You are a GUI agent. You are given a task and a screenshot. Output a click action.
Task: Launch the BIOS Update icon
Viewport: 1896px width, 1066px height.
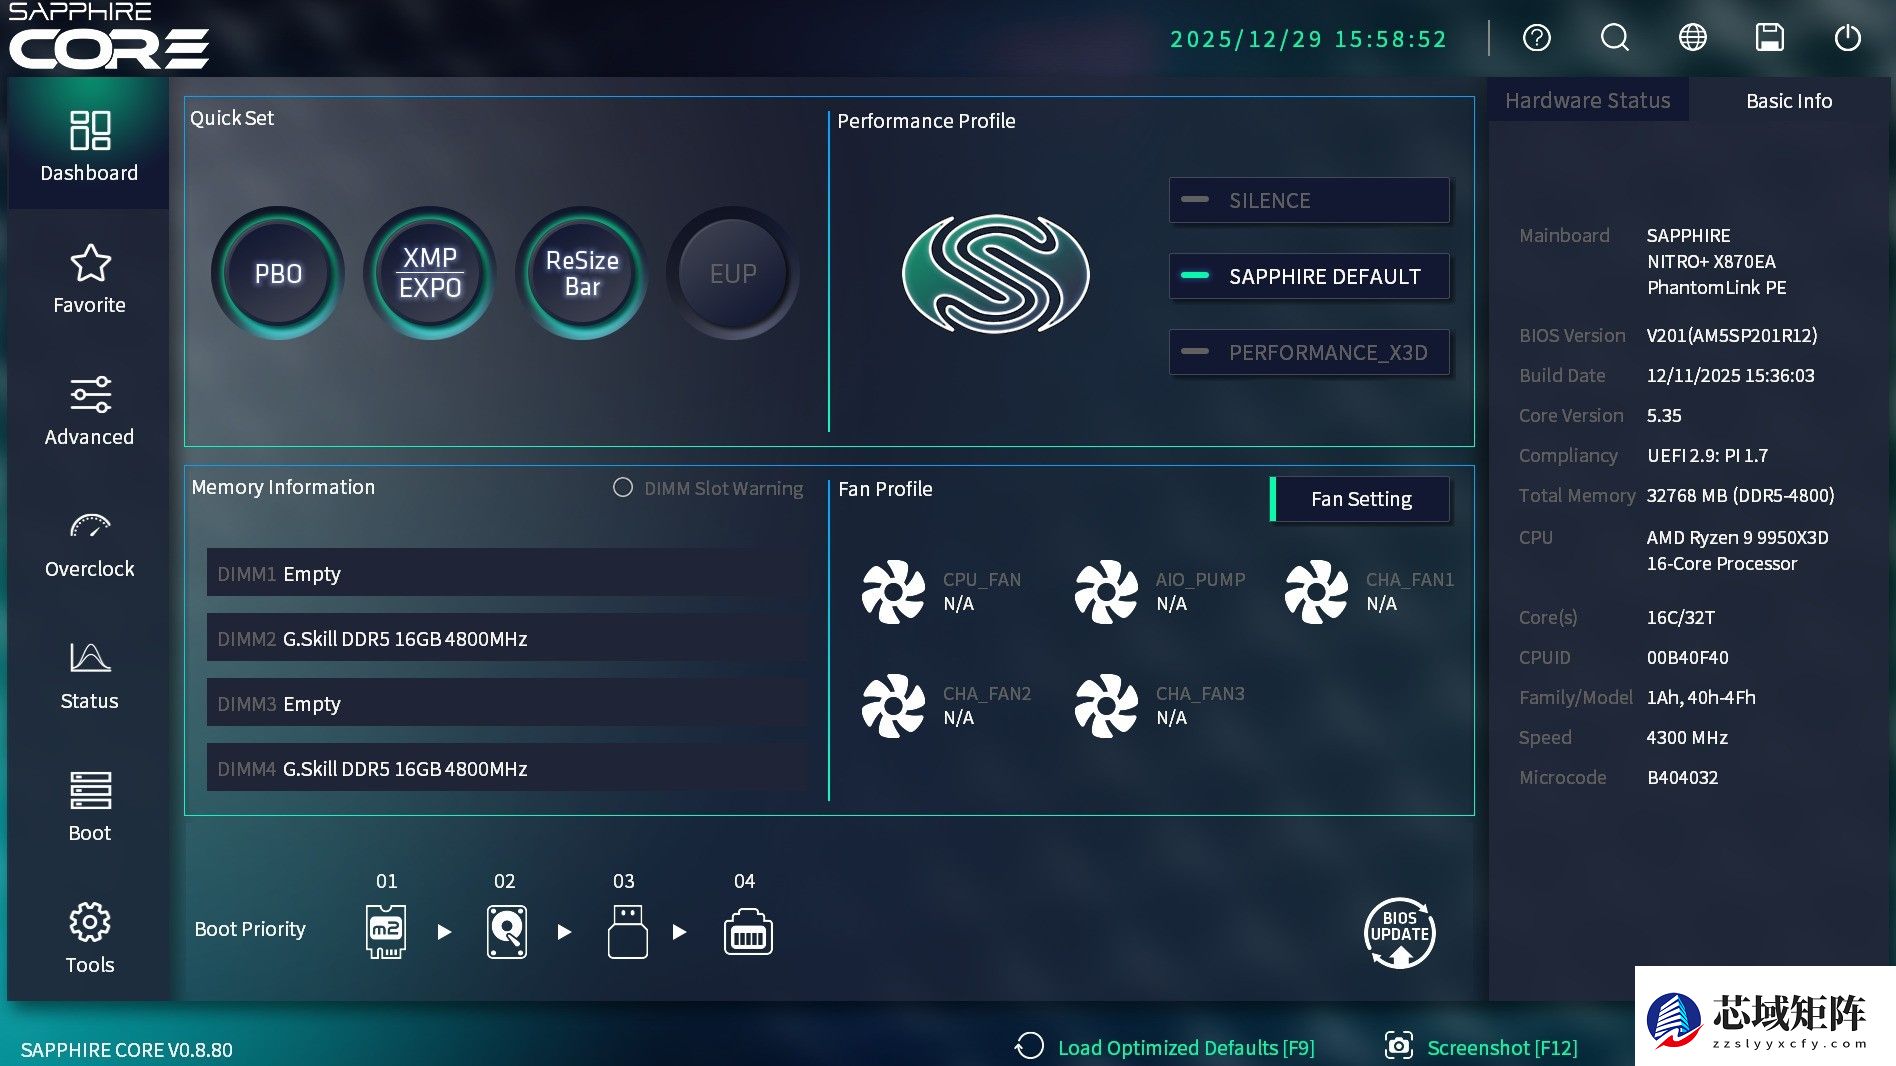[x=1399, y=932]
